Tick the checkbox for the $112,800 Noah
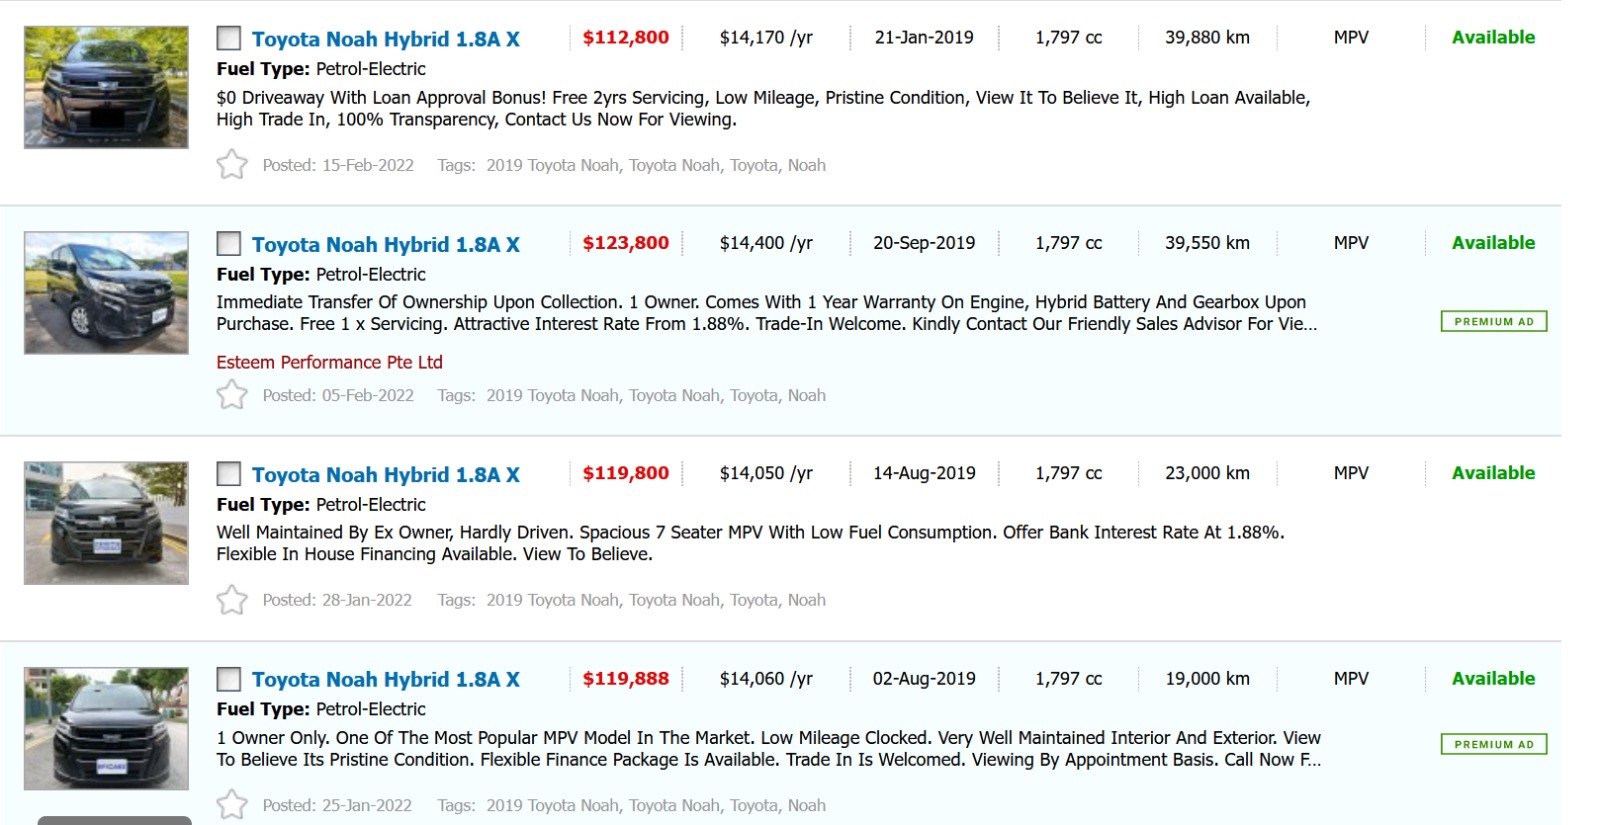This screenshot has width=1600, height=825. pyautogui.click(x=229, y=39)
